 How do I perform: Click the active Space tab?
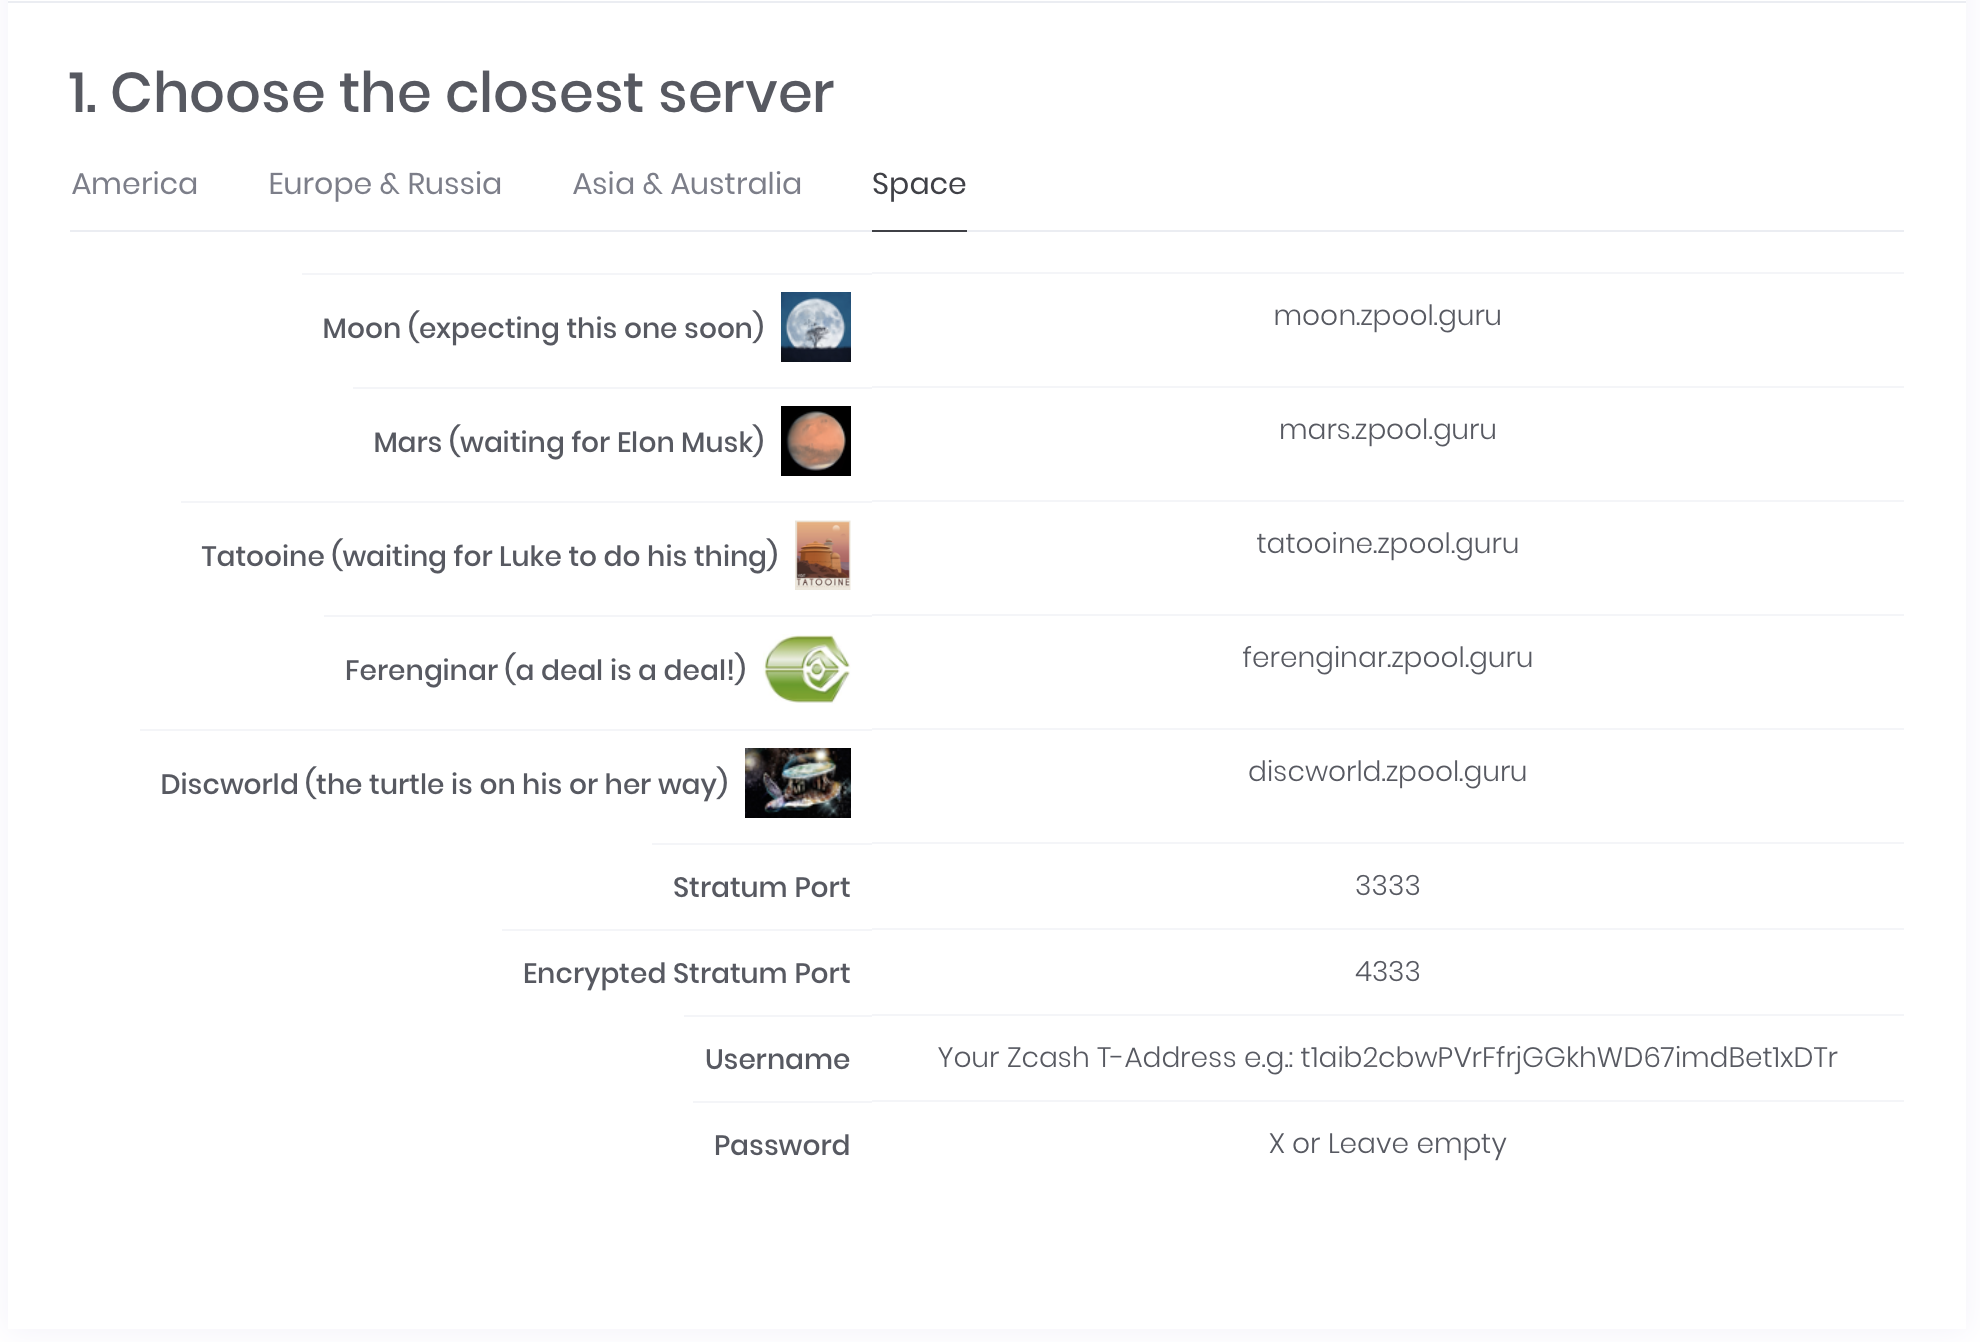[918, 184]
